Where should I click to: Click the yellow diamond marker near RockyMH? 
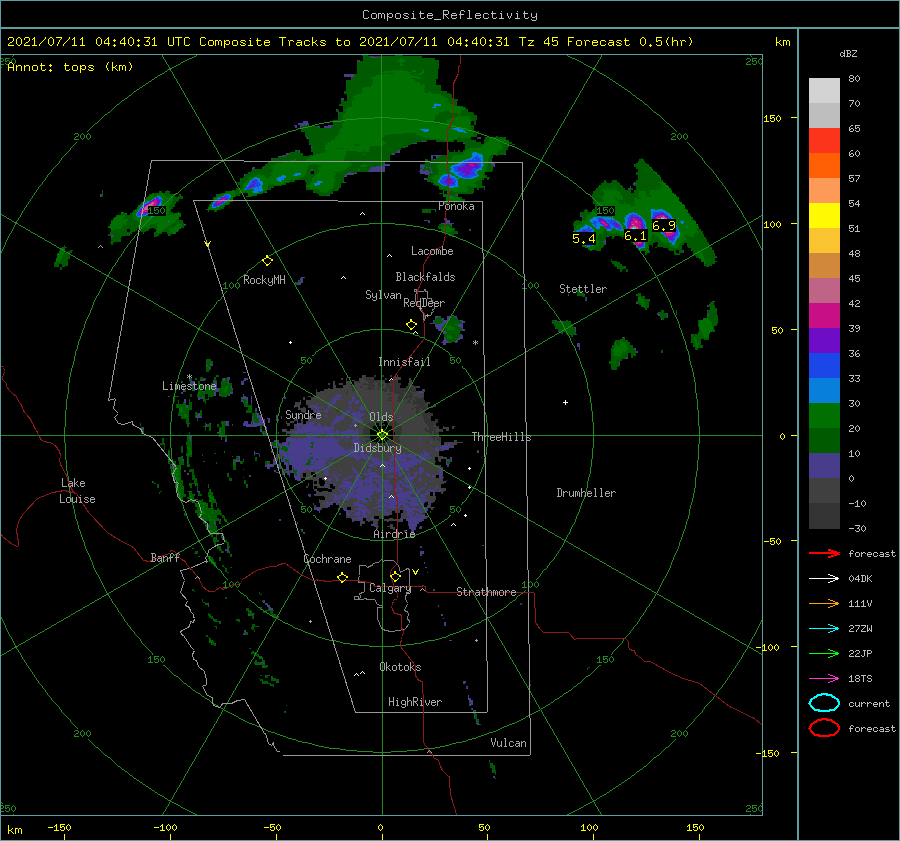click(x=267, y=261)
